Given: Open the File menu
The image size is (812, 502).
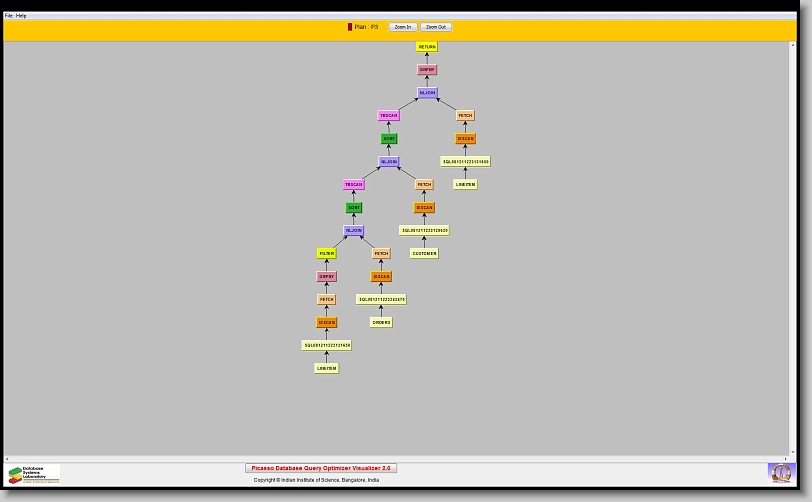Looking at the screenshot, I should [x=9, y=16].
